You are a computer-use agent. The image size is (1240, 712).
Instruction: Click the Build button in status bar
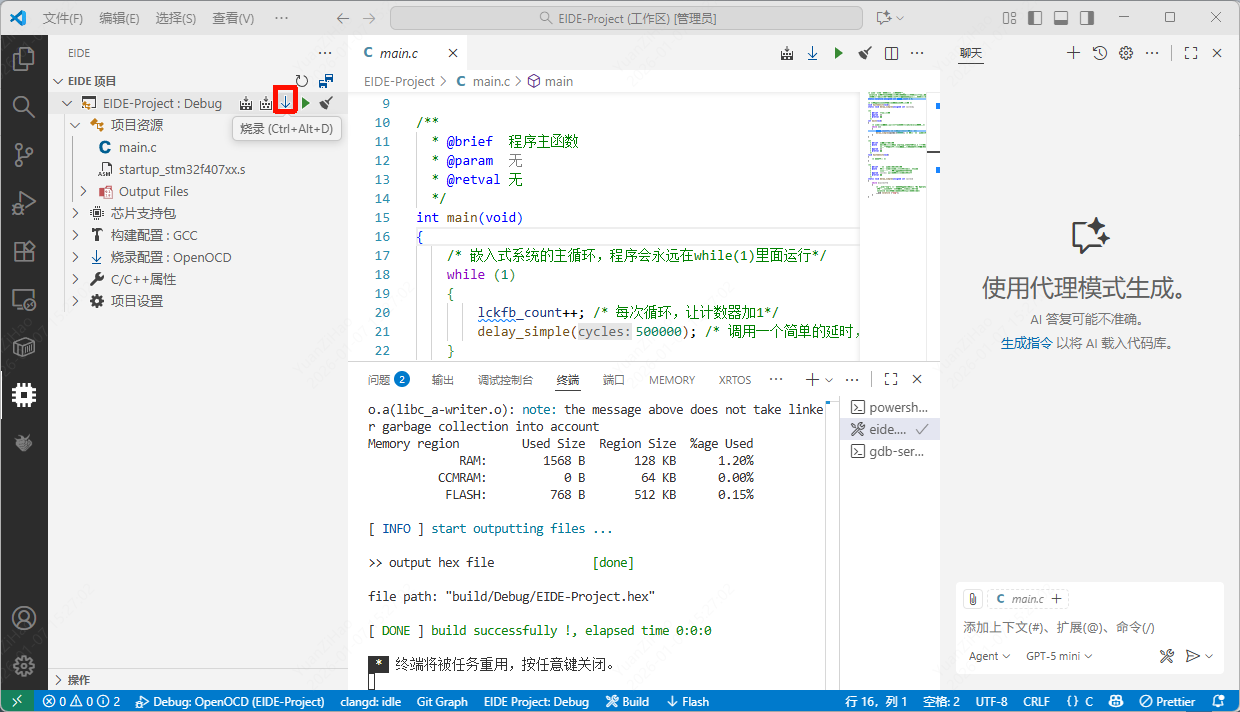click(x=628, y=701)
